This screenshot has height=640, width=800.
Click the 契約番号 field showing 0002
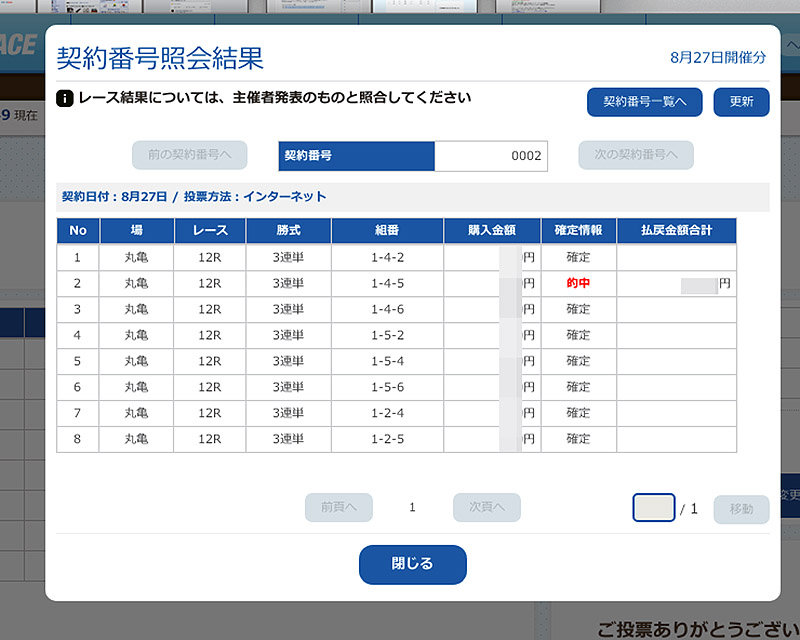coord(490,156)
